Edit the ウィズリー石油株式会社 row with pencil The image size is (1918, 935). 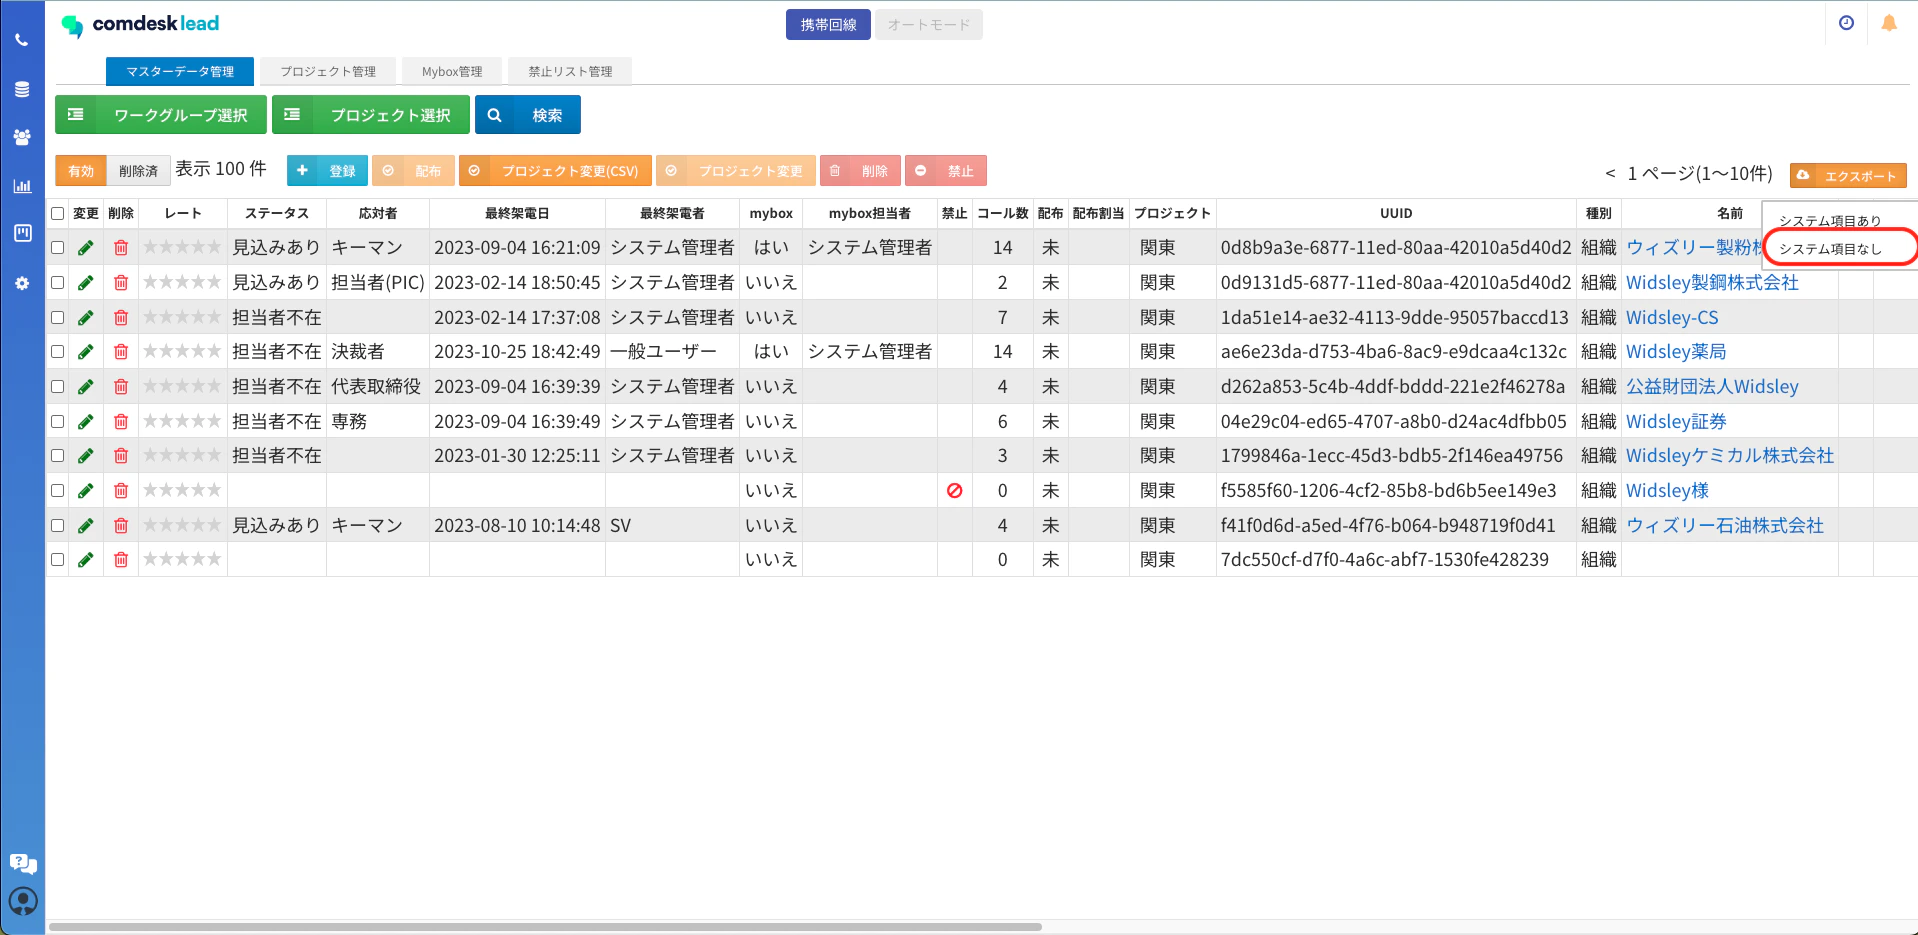pos(86,526)
